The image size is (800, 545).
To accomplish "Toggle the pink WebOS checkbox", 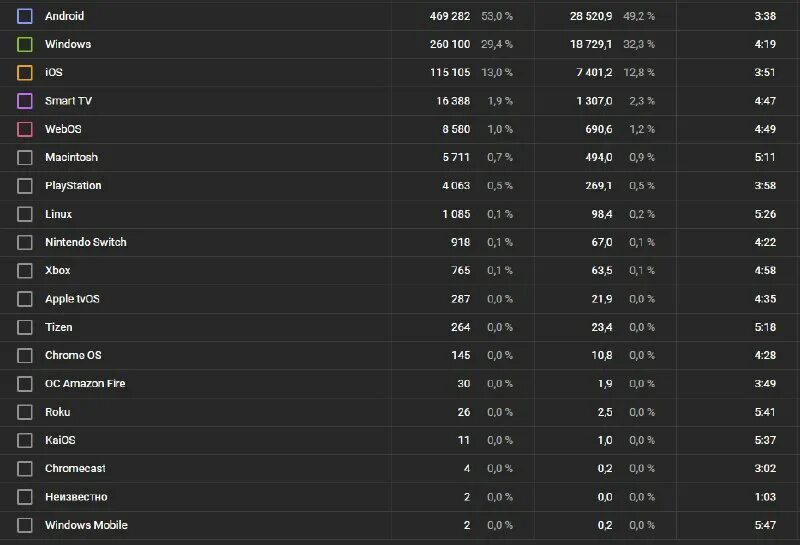I will (24, 129).
